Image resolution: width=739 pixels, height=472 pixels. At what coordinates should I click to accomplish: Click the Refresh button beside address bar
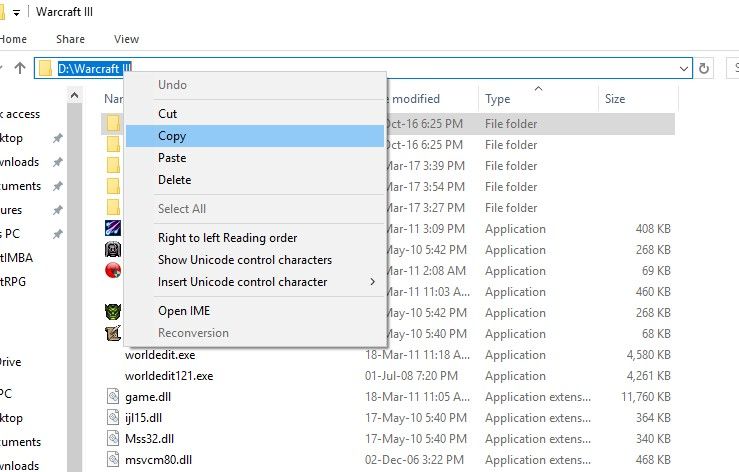(x=704, y=69)
